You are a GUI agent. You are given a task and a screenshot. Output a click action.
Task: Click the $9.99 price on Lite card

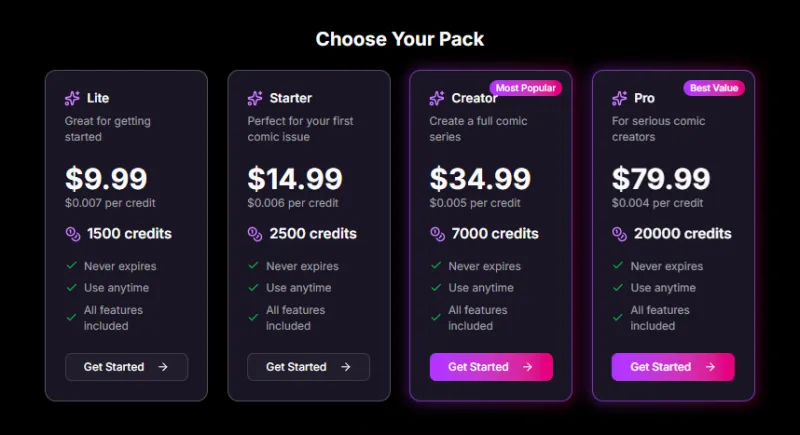pyautogui.click(x=106, y=179)
